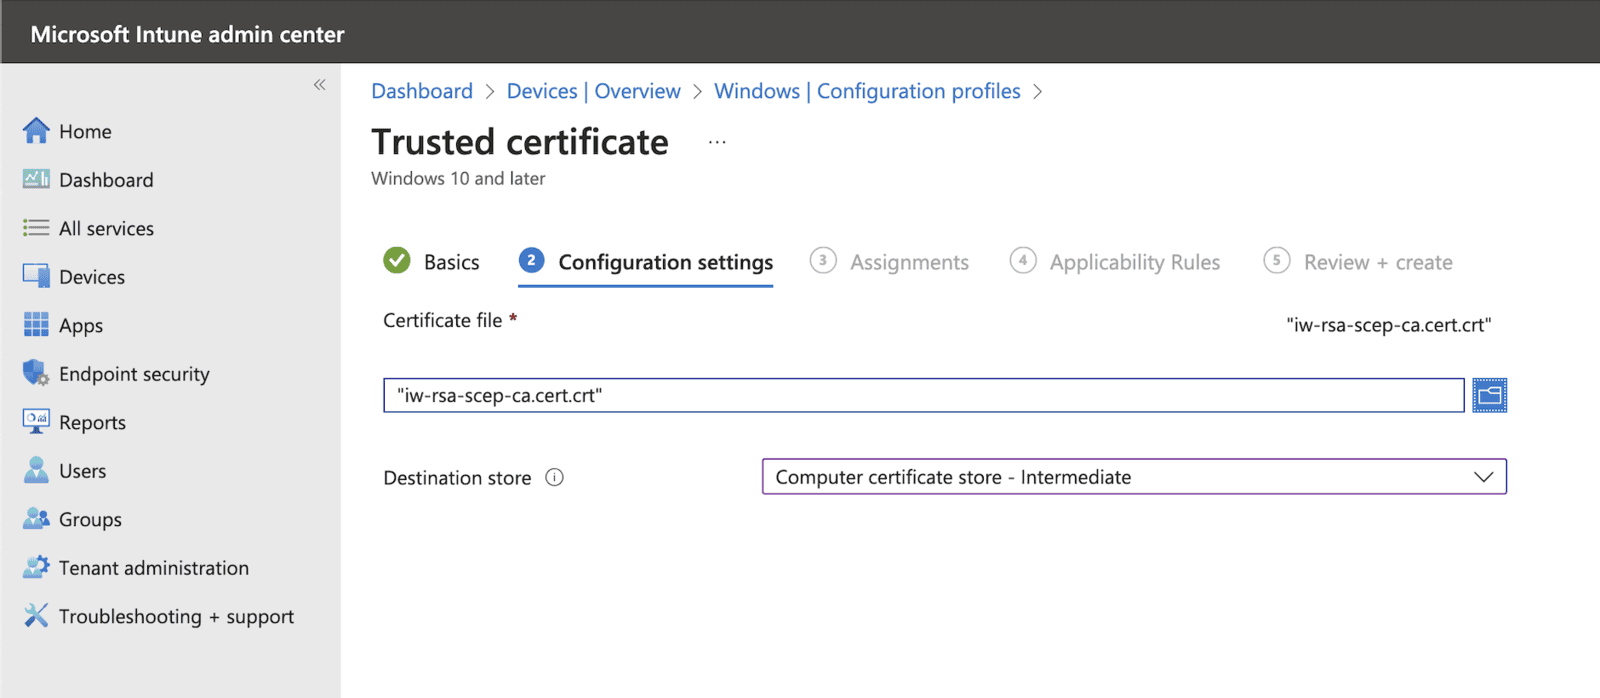Open Users via the person icon

(x=36, y=470)
